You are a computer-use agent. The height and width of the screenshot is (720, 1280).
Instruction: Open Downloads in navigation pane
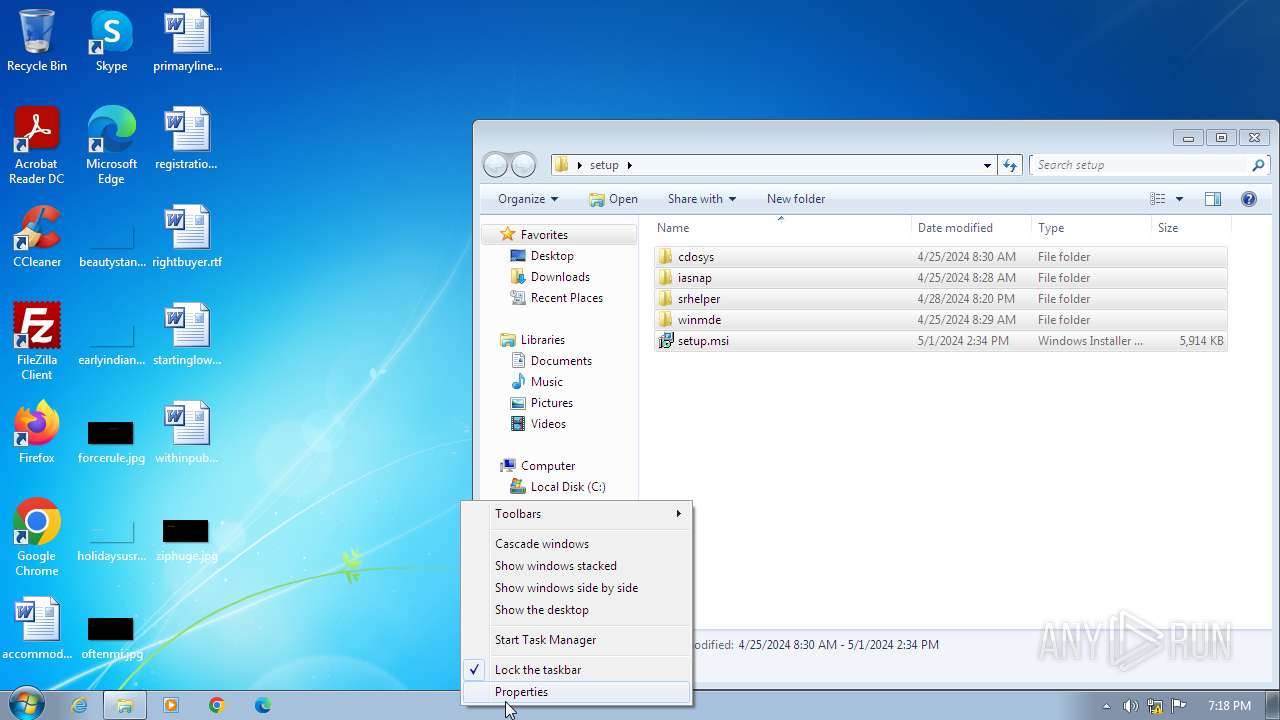pos(559,277)
